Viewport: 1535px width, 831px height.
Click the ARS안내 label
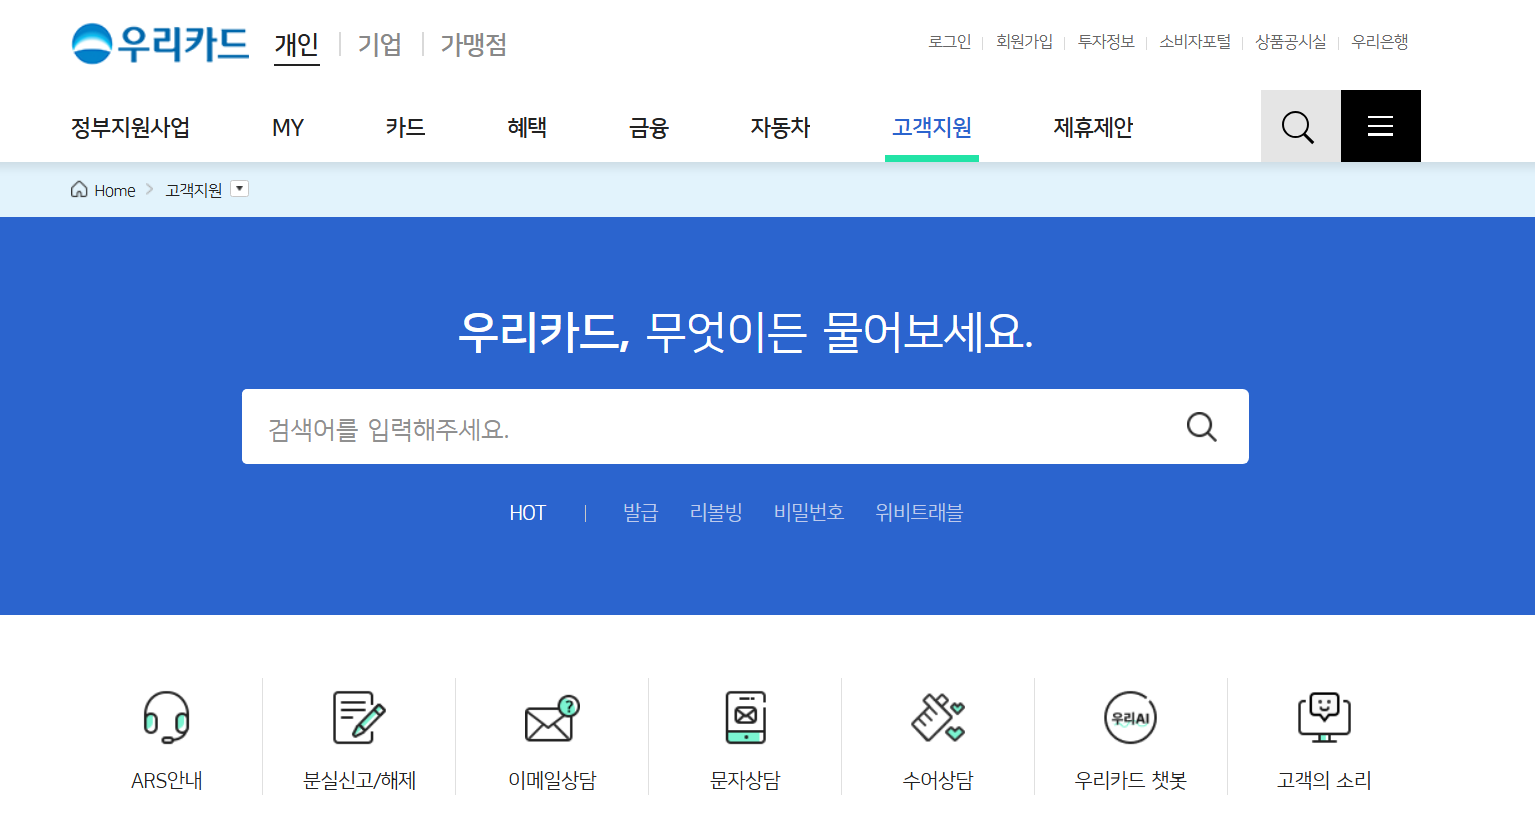pos(167,781)
